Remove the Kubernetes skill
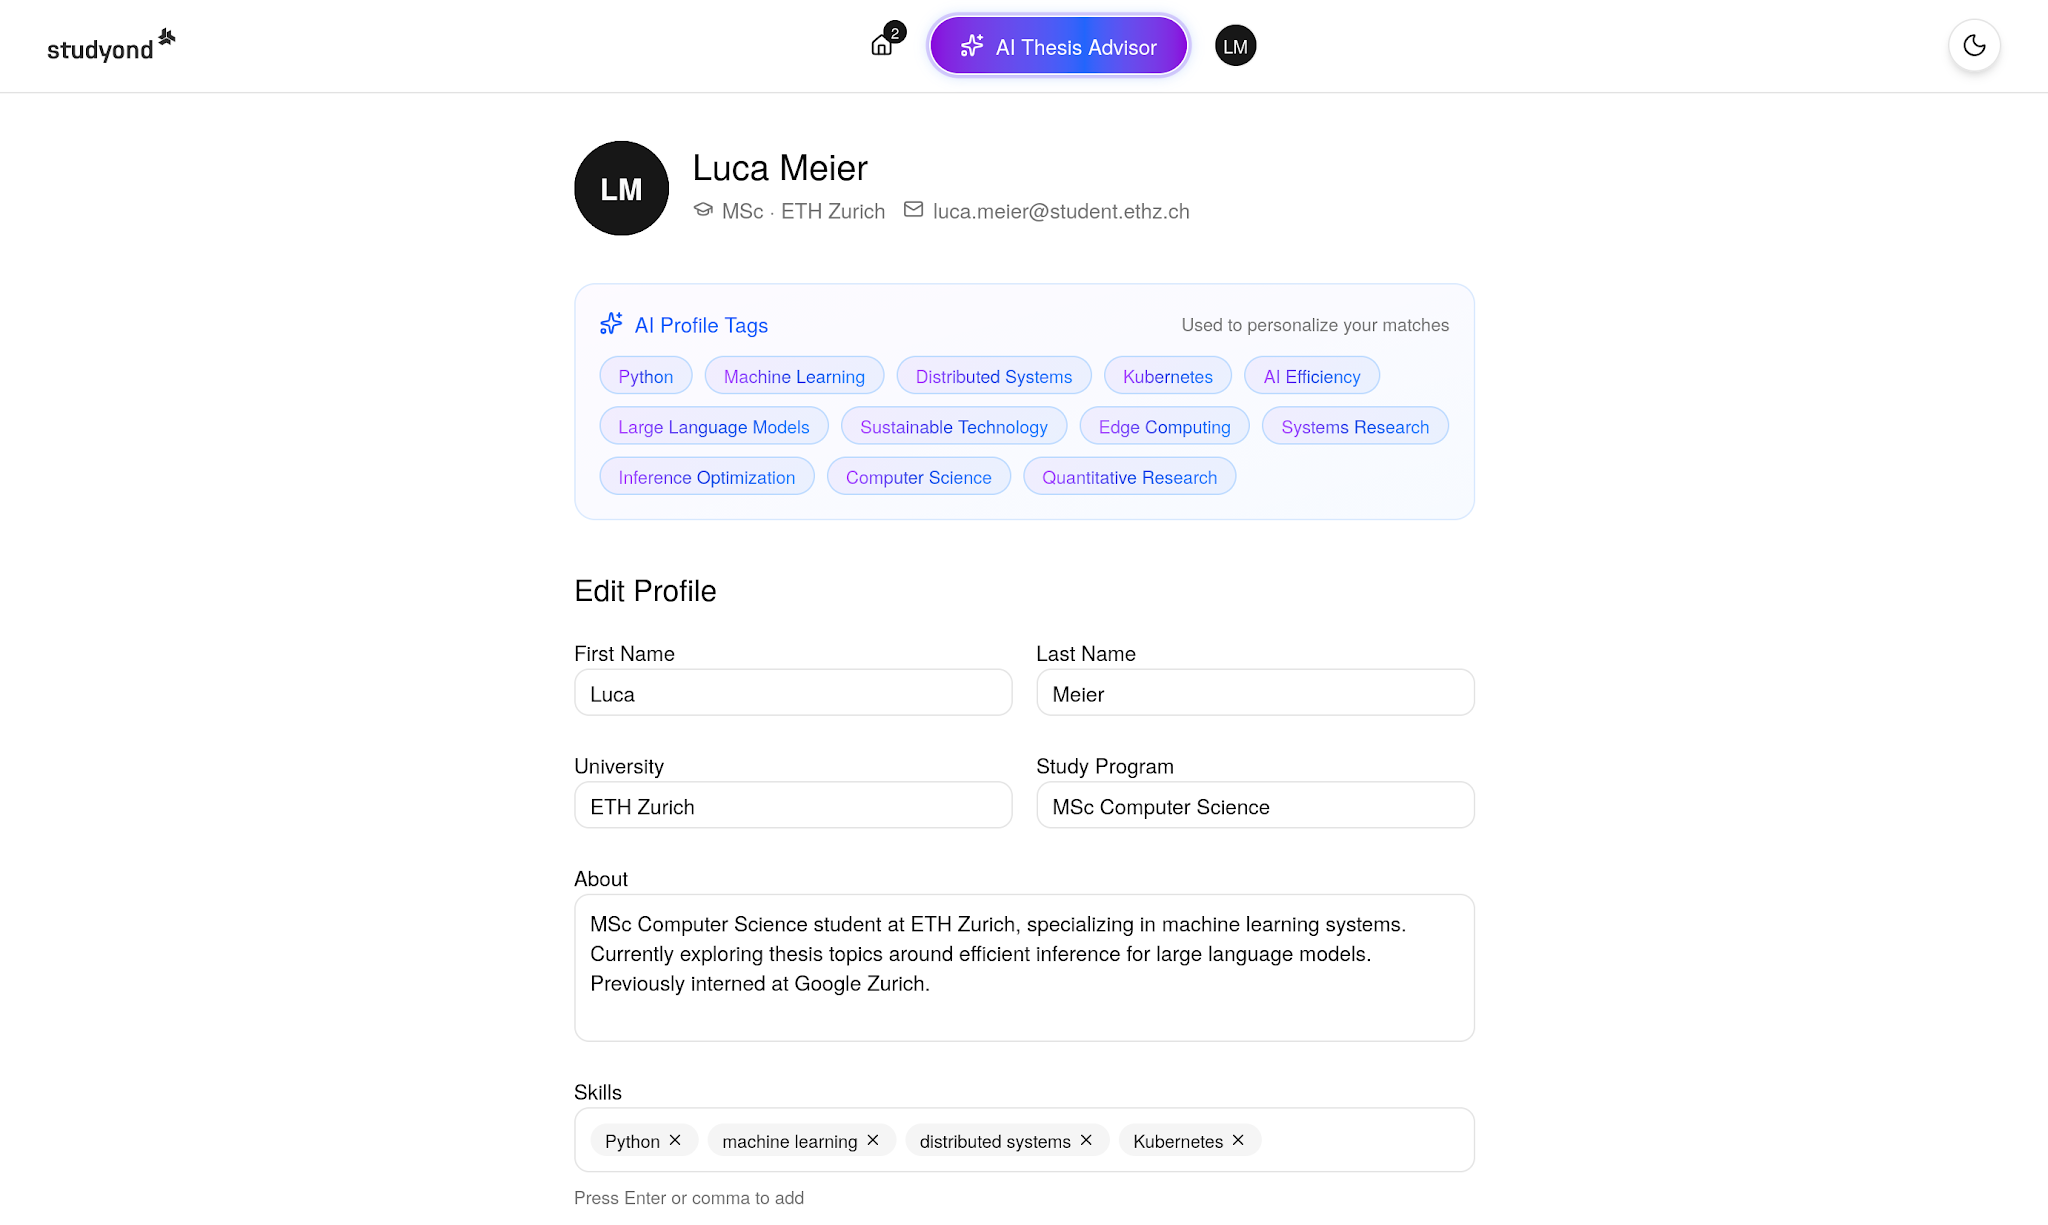Screen dimensions: 2048x1225 coord(1237,1140)
